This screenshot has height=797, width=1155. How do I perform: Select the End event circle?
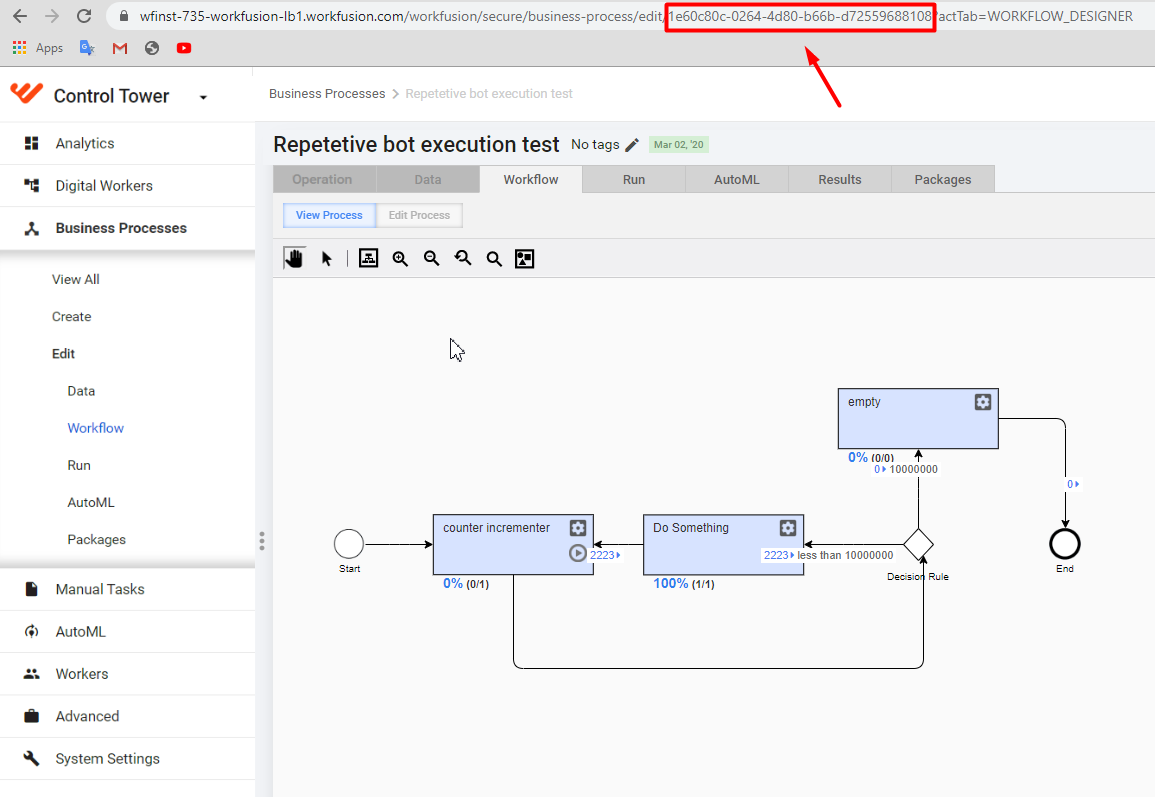[1065, 544]
